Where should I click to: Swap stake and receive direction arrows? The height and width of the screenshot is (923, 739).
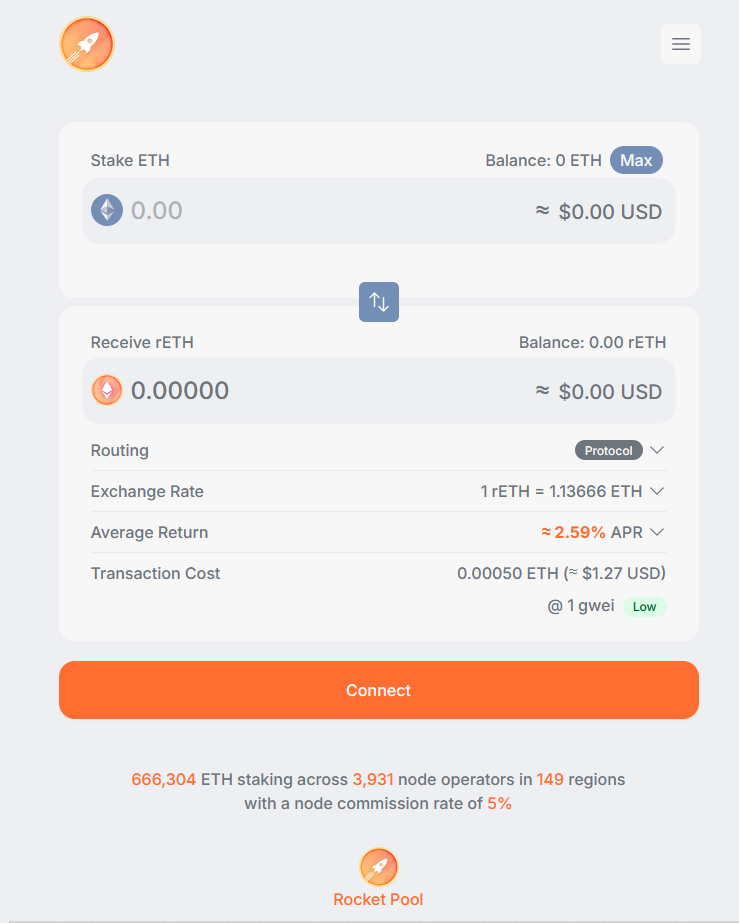coord(379,302)
